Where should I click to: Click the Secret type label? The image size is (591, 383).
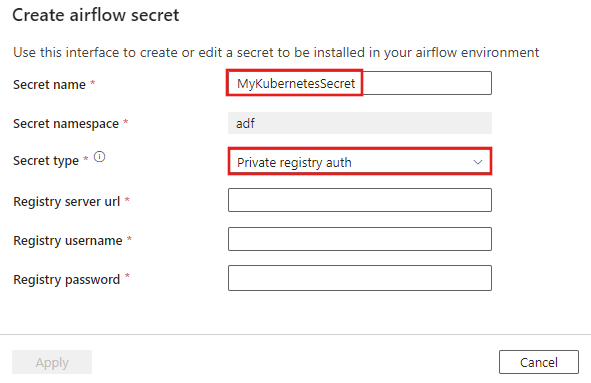[x=46, y=161]
